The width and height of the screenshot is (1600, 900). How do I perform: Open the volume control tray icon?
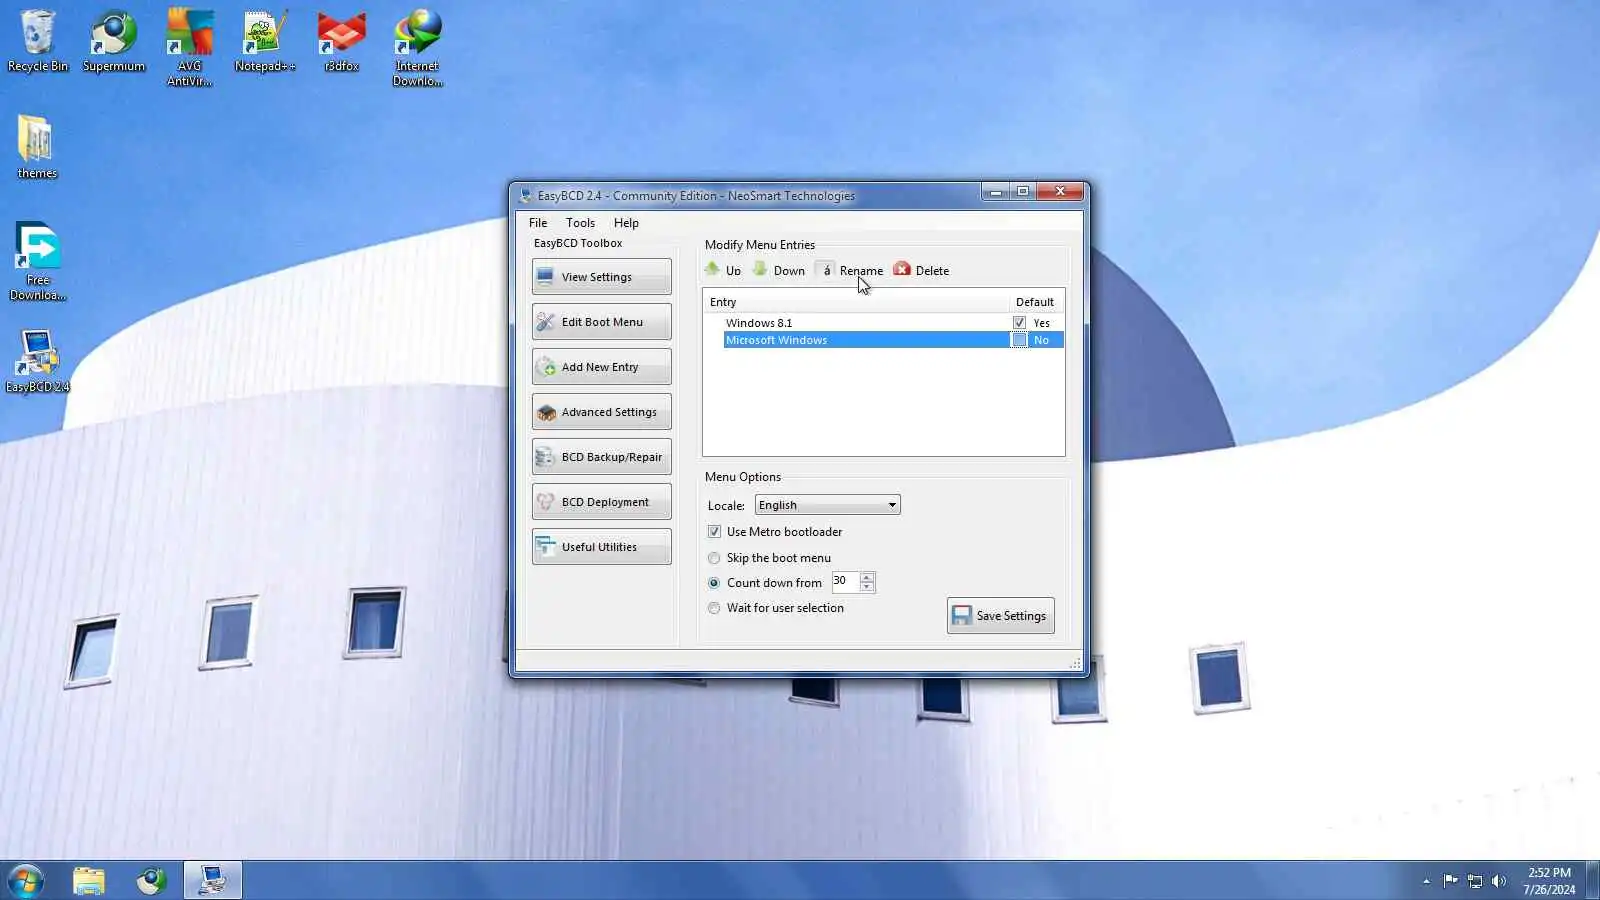[1498, 881]
